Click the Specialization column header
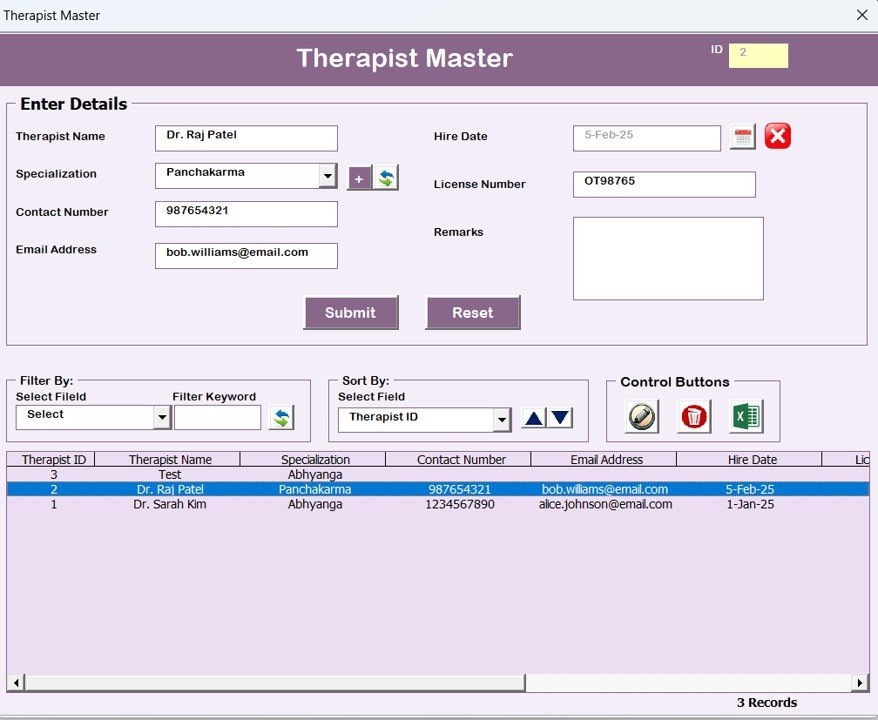The height and width of the screenshot is (720, 878). tap(314, 460)
